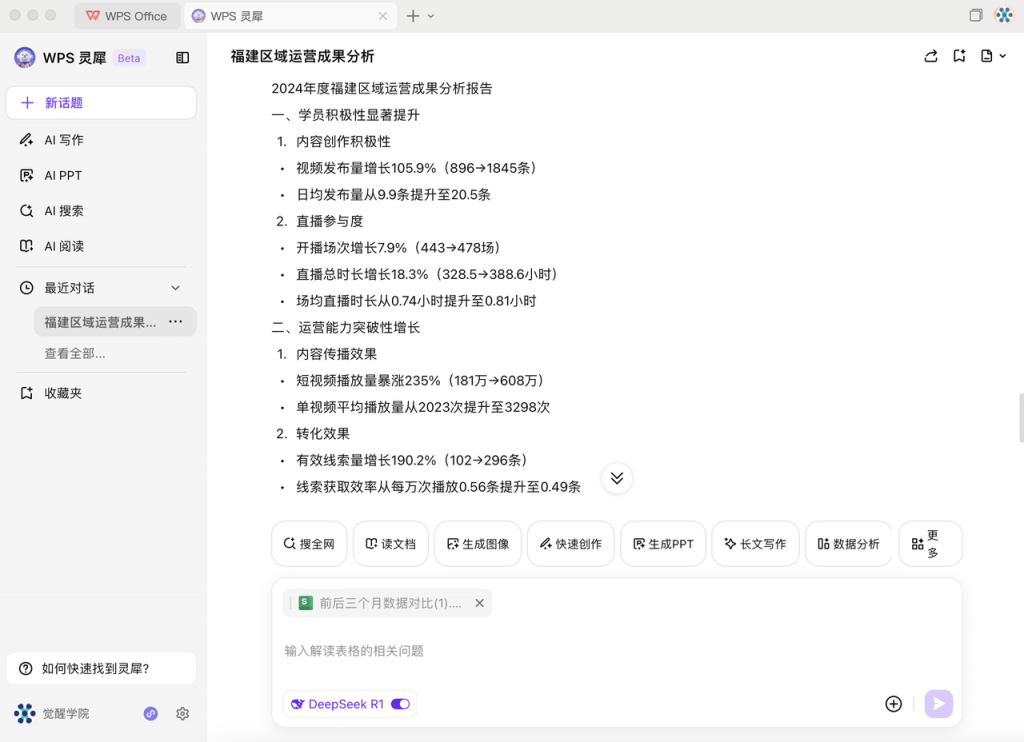Click the DeepSeek R1 whale icon
The height and width of the screenshot is (742, 1024).
point(298,704)
